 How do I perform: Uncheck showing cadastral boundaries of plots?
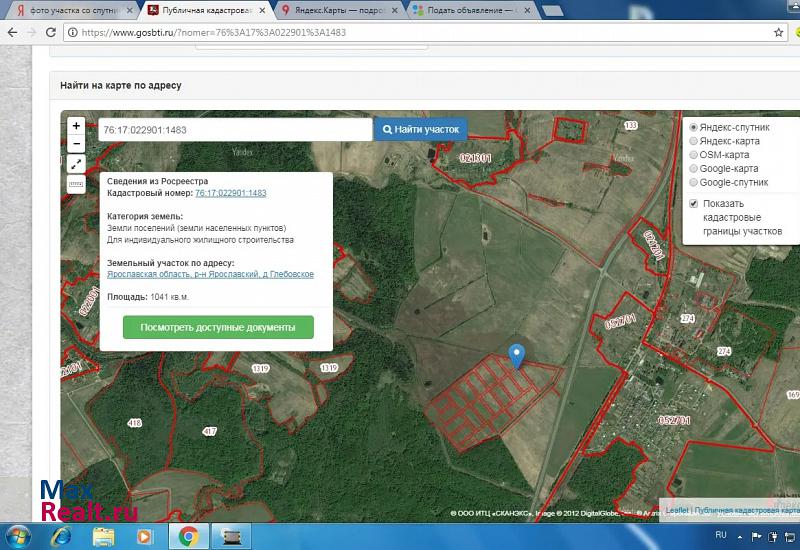pyautogui.click(x=694, y=204)
